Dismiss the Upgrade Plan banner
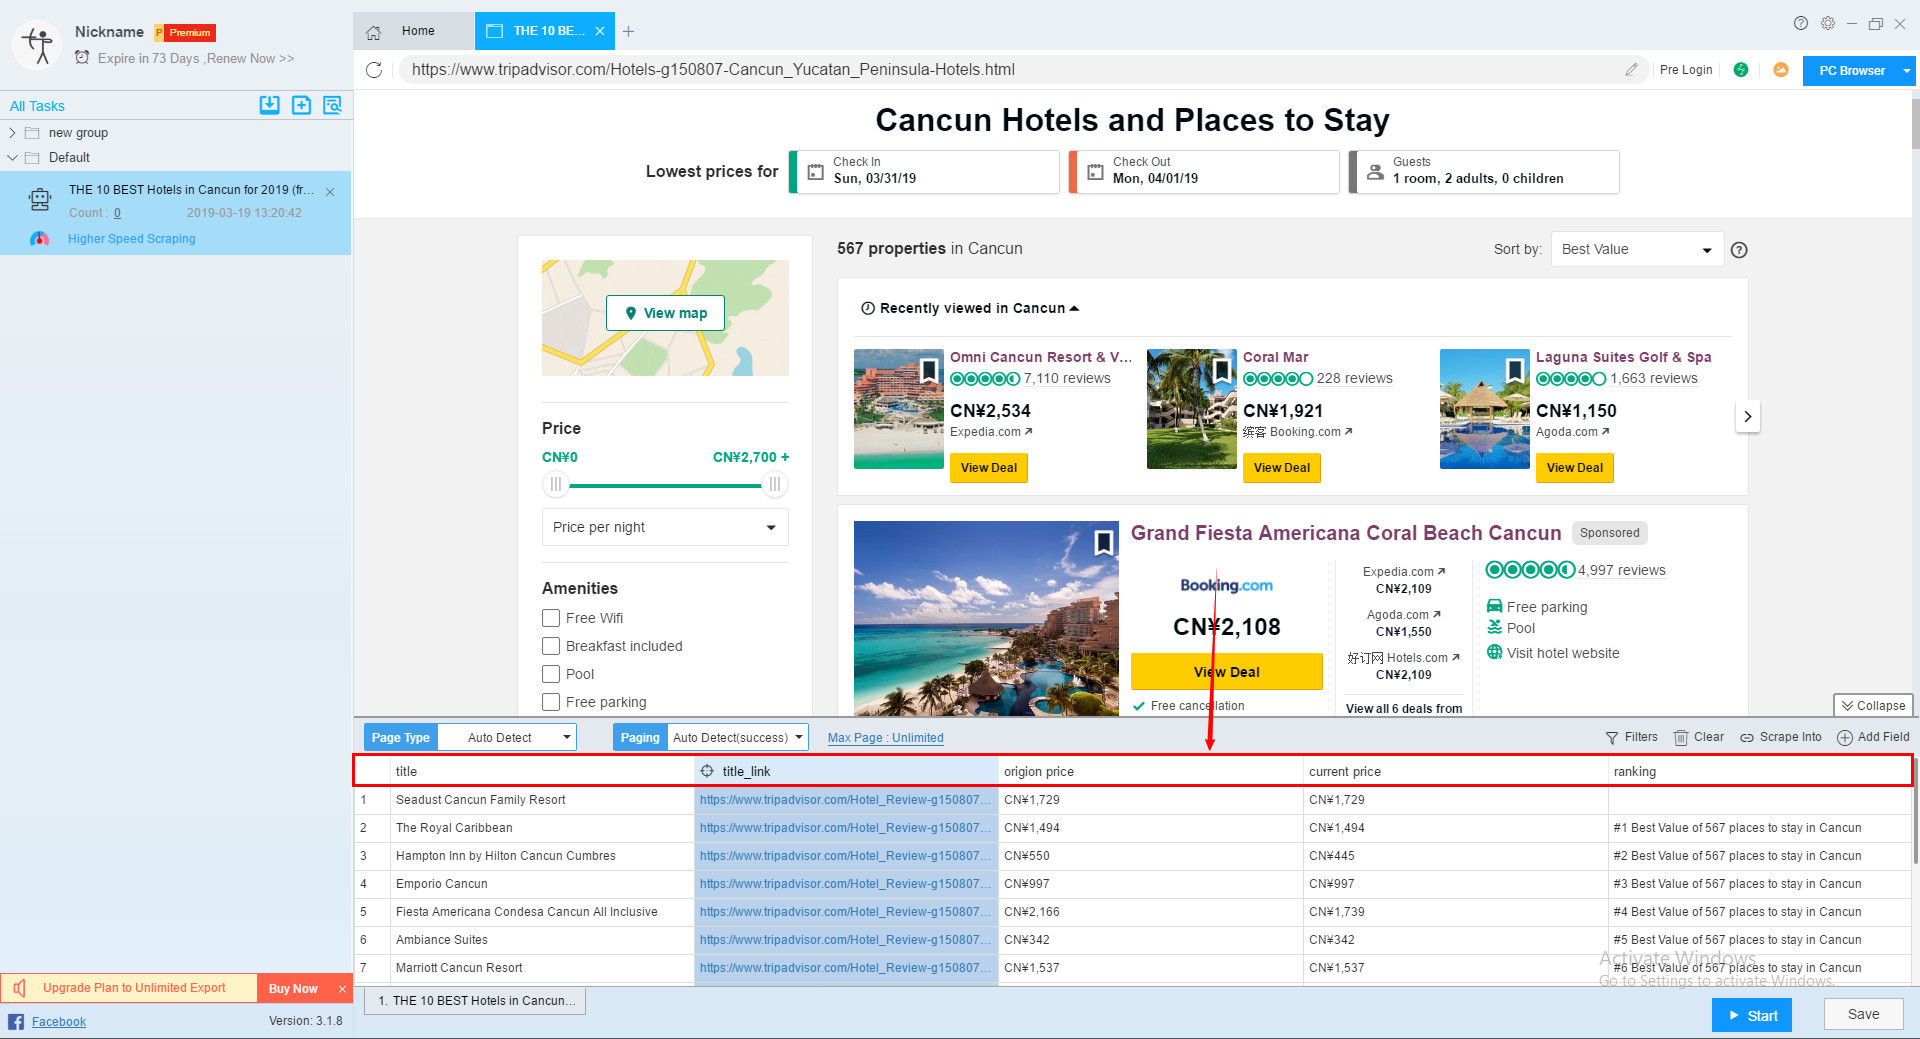Viewport: 1920px width, 1039px height. (342, 989)
